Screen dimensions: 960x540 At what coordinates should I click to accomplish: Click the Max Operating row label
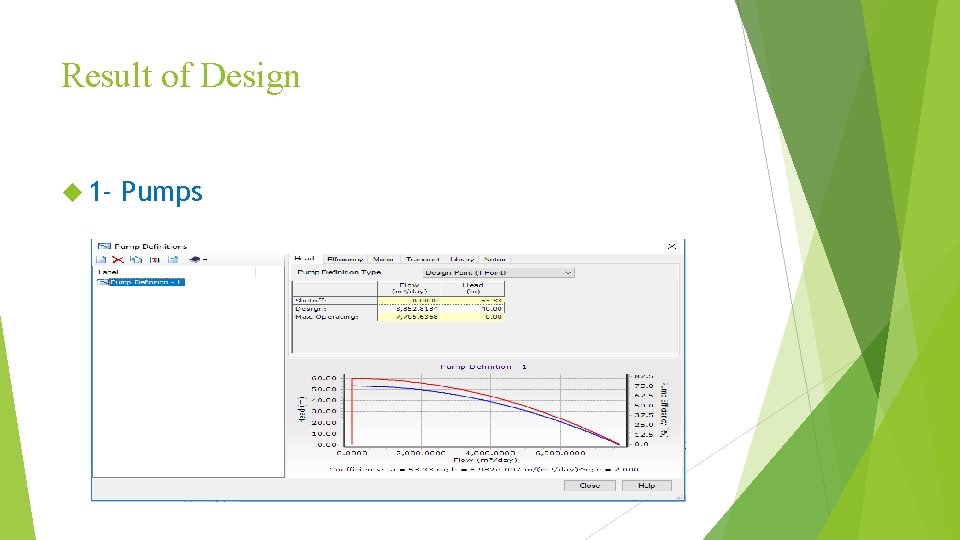pos(326,317)
